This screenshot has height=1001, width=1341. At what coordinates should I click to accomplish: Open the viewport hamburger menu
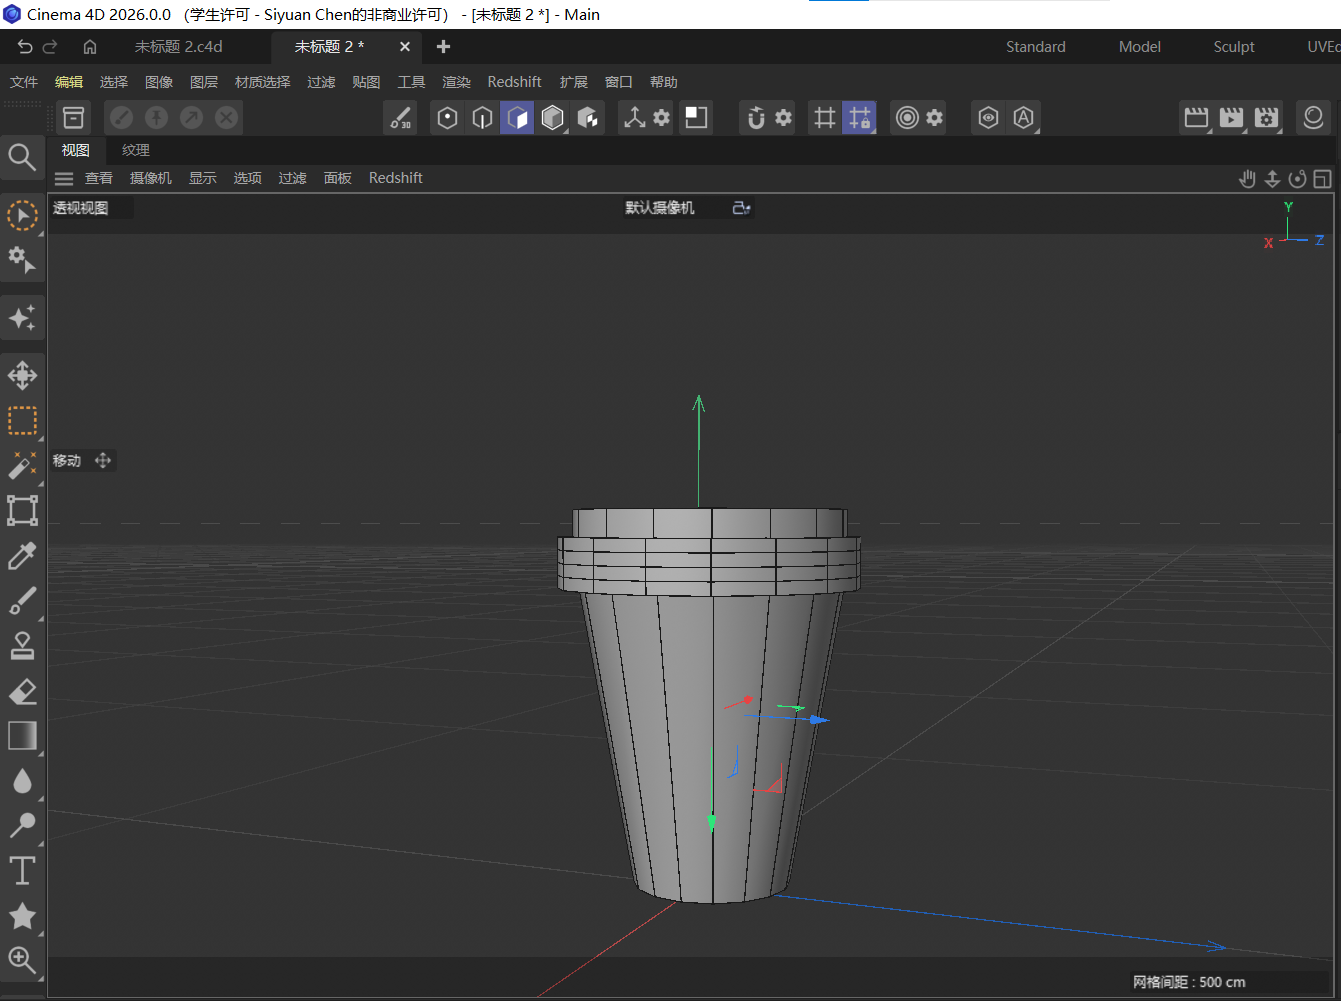click(x=64, y=178)
